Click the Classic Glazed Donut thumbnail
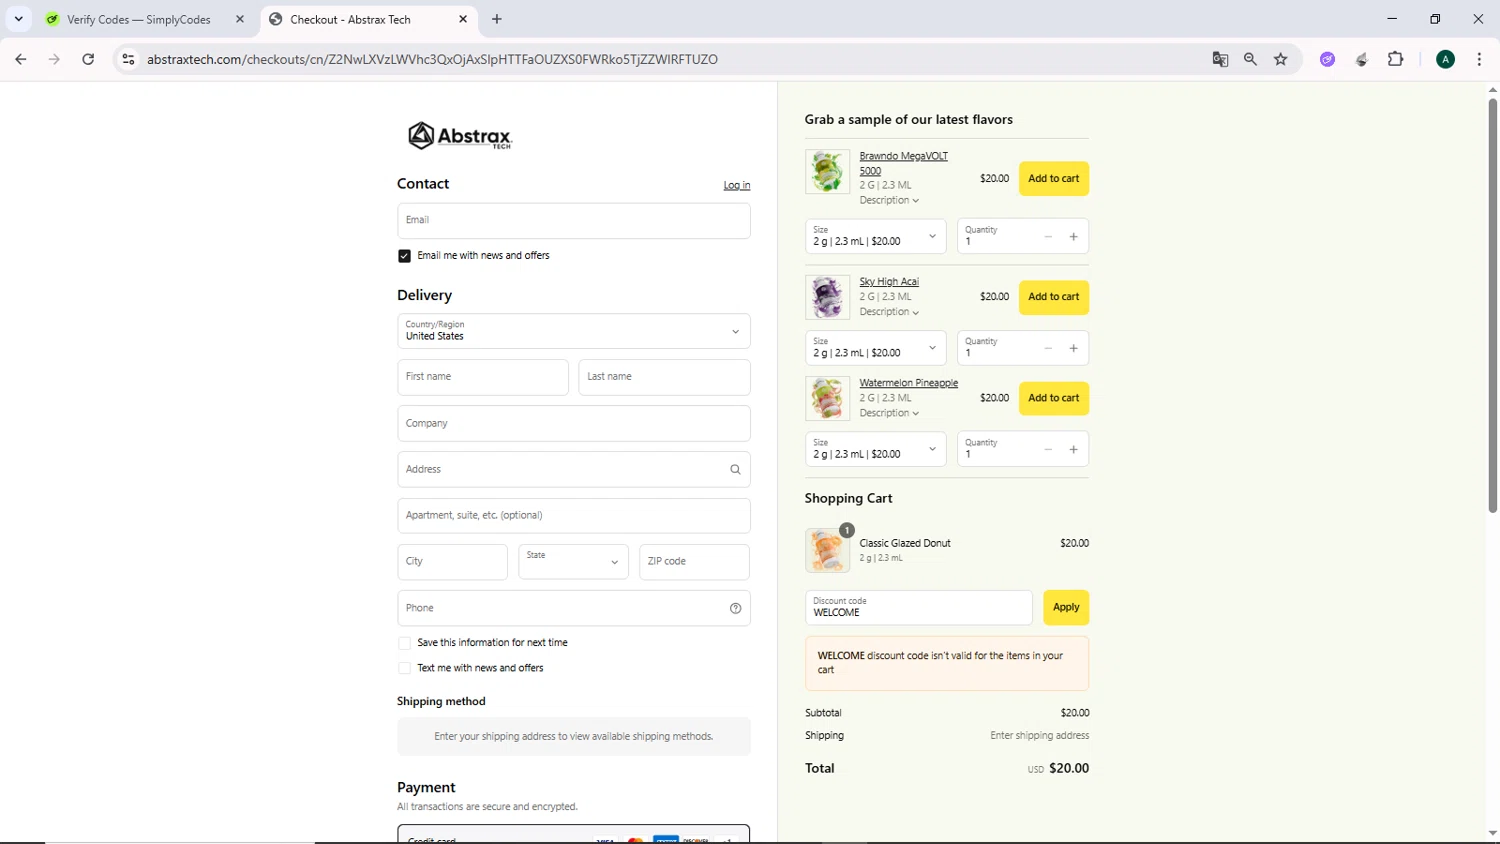The width and height of the screenshot is (1500, 844). [x=827, y=550]
